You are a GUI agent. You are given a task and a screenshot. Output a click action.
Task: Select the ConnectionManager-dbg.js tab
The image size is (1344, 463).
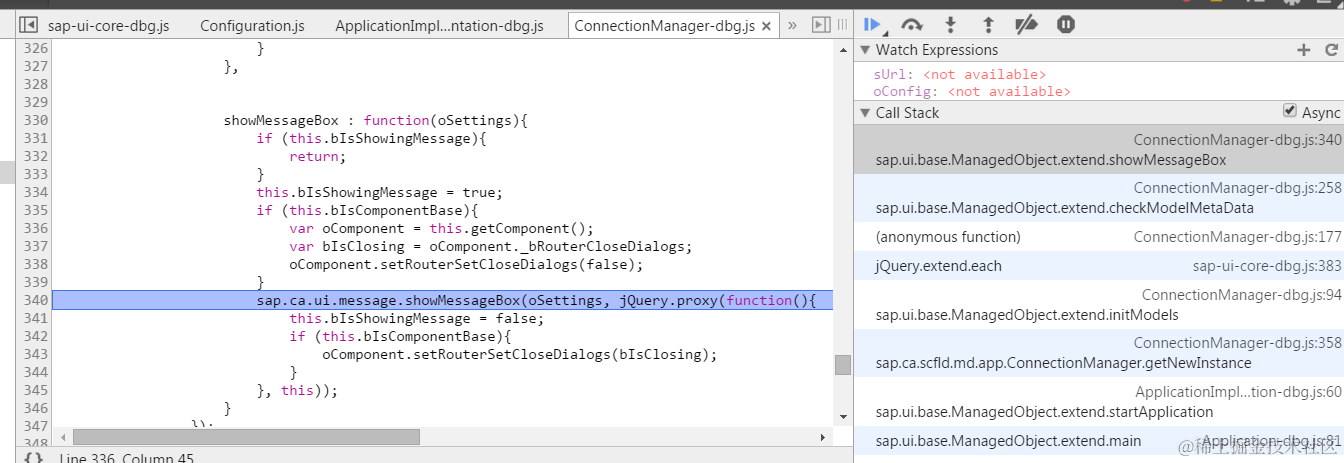tap(664, 26)
